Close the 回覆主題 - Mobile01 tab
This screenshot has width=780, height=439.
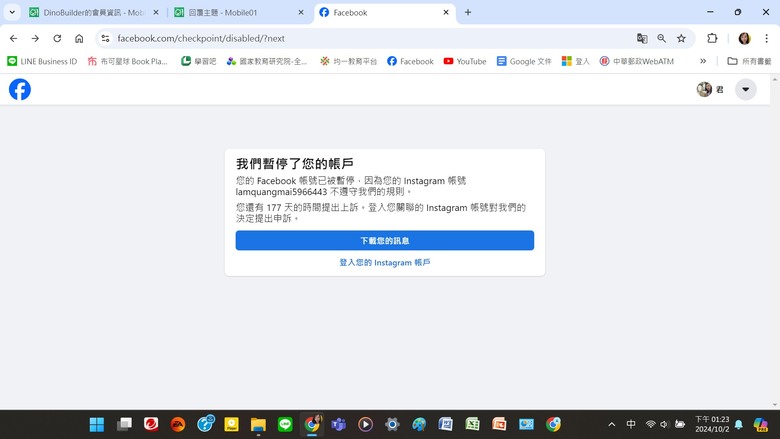301,12
